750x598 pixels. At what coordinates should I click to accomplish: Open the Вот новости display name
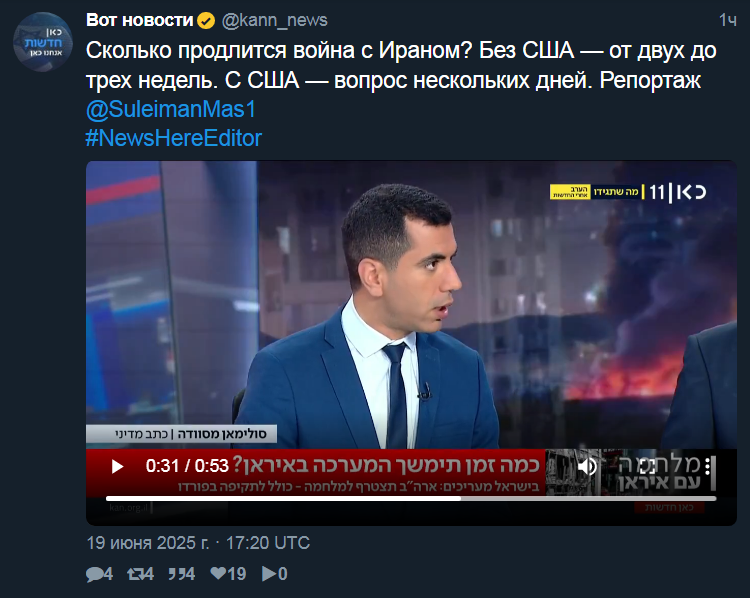[x=140, y=20]
